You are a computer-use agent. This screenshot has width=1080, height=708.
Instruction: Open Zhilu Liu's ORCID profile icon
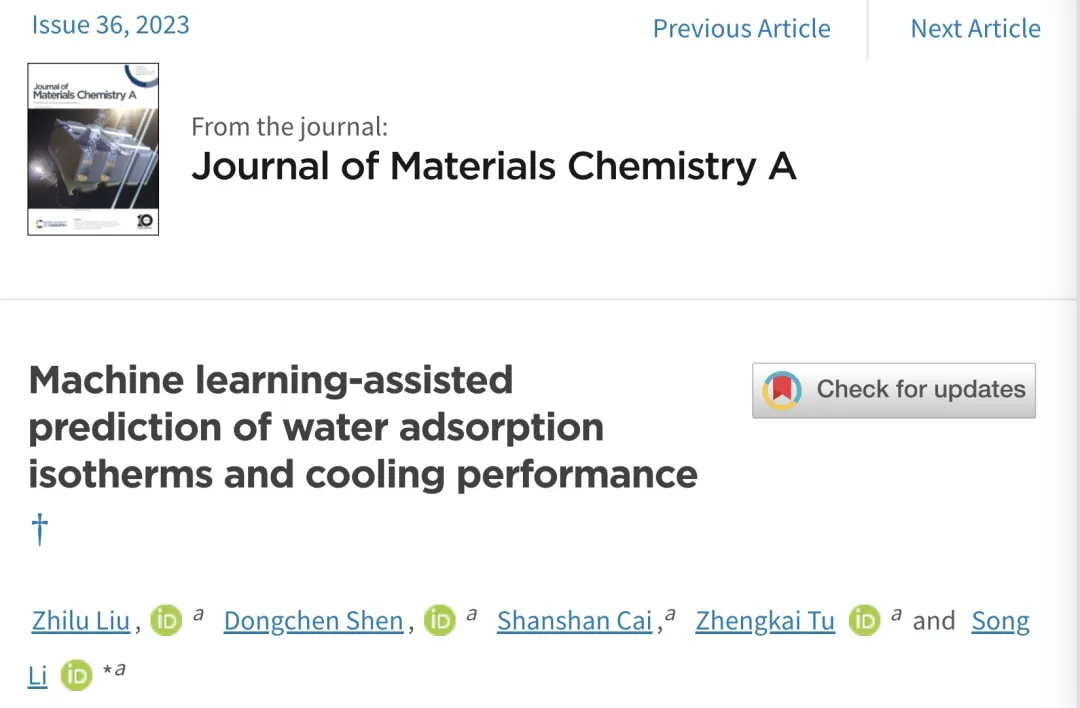pyautogui.click(x=167, y=621)
